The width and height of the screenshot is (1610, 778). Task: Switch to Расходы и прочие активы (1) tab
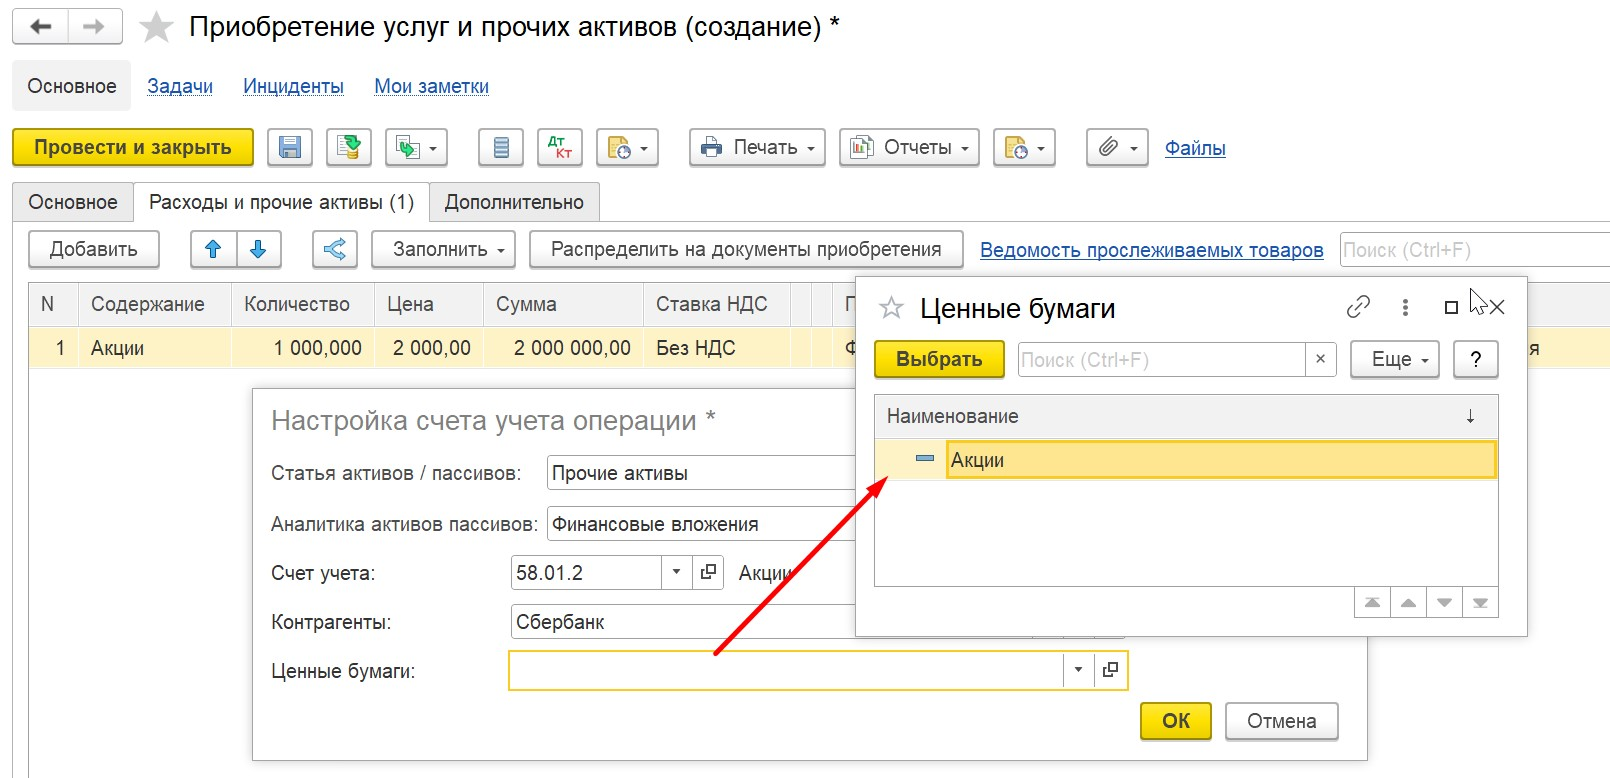(281, 202)
